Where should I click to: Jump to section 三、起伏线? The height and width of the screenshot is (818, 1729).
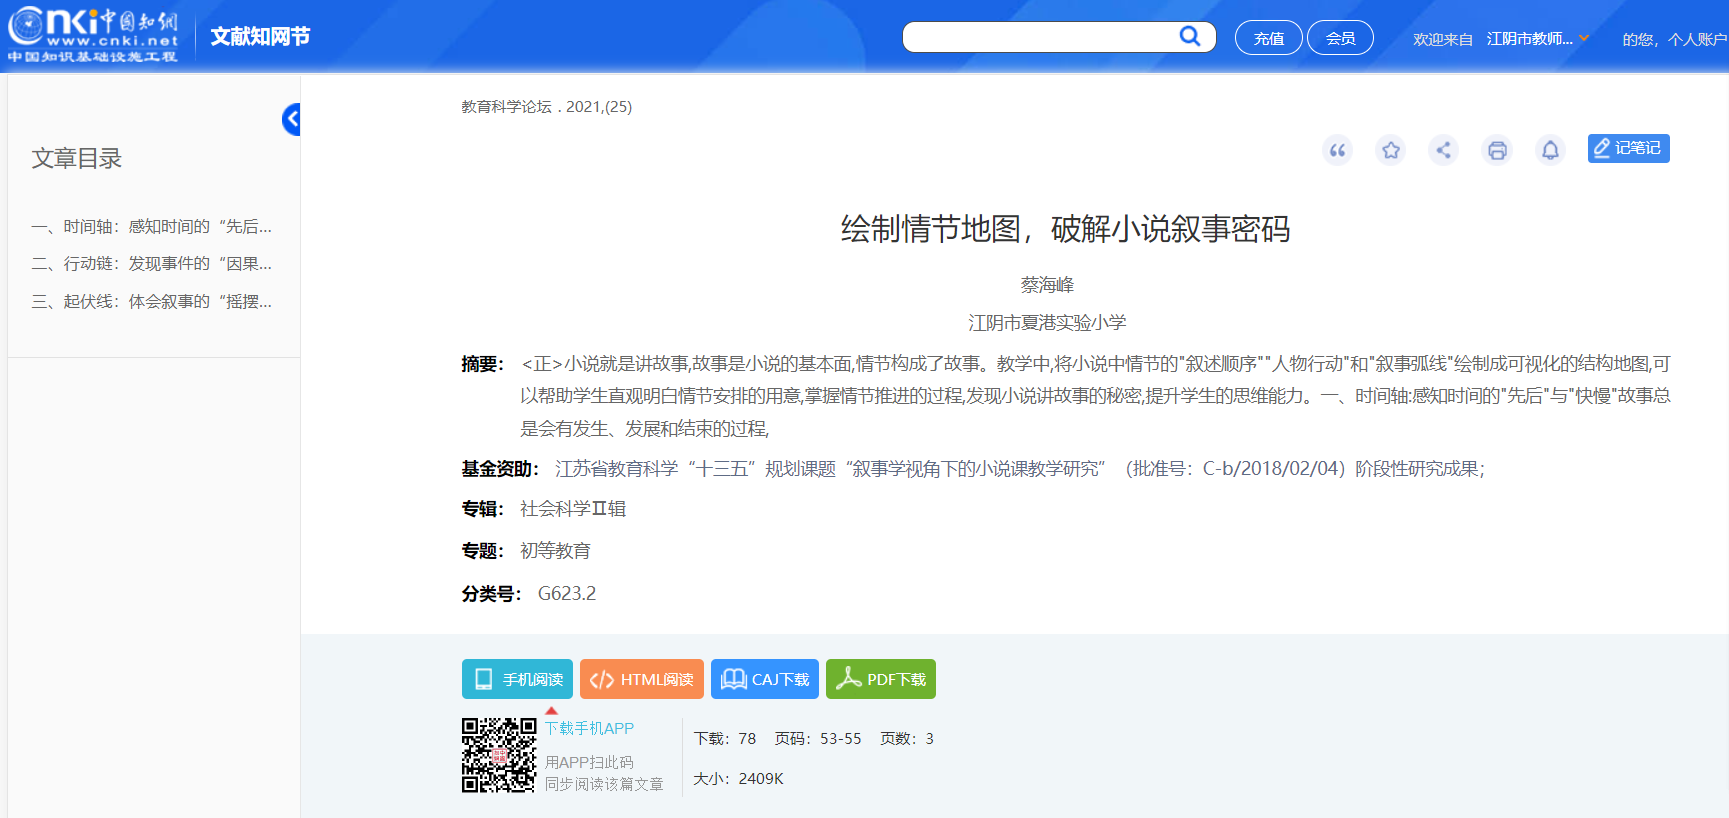coord(152,302)
